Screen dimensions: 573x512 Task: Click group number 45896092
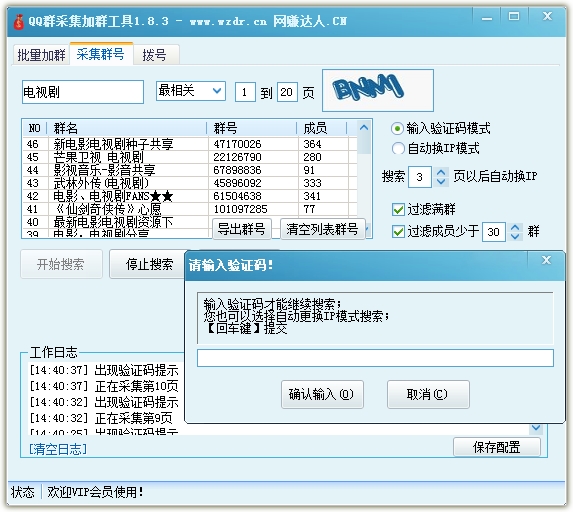[237, 183]
